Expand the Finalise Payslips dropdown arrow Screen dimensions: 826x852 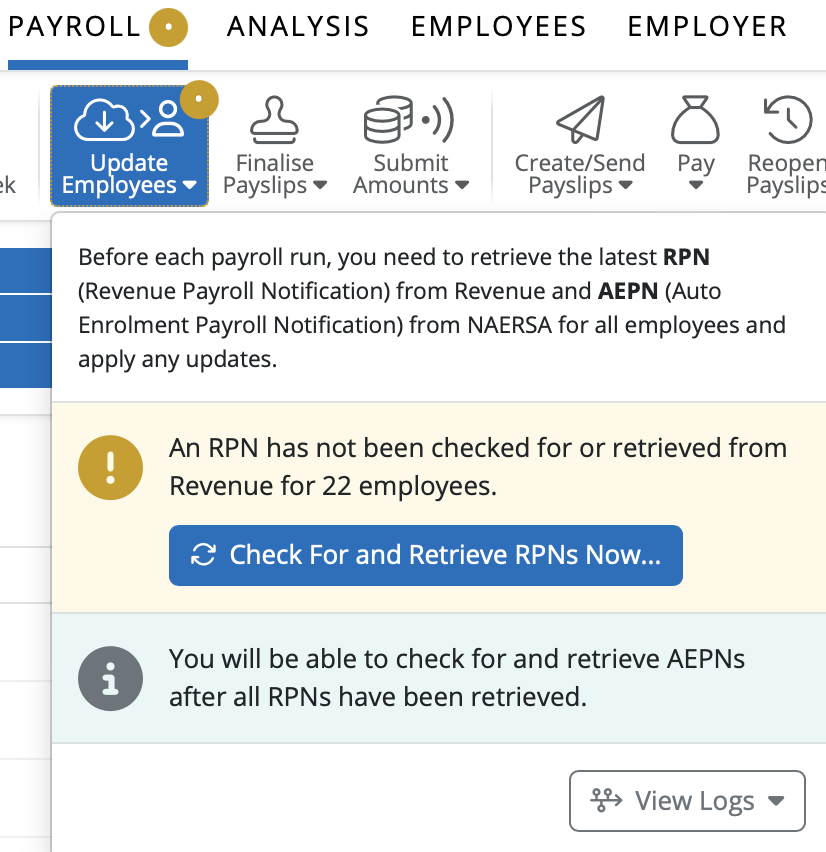(x=320, y=186)
